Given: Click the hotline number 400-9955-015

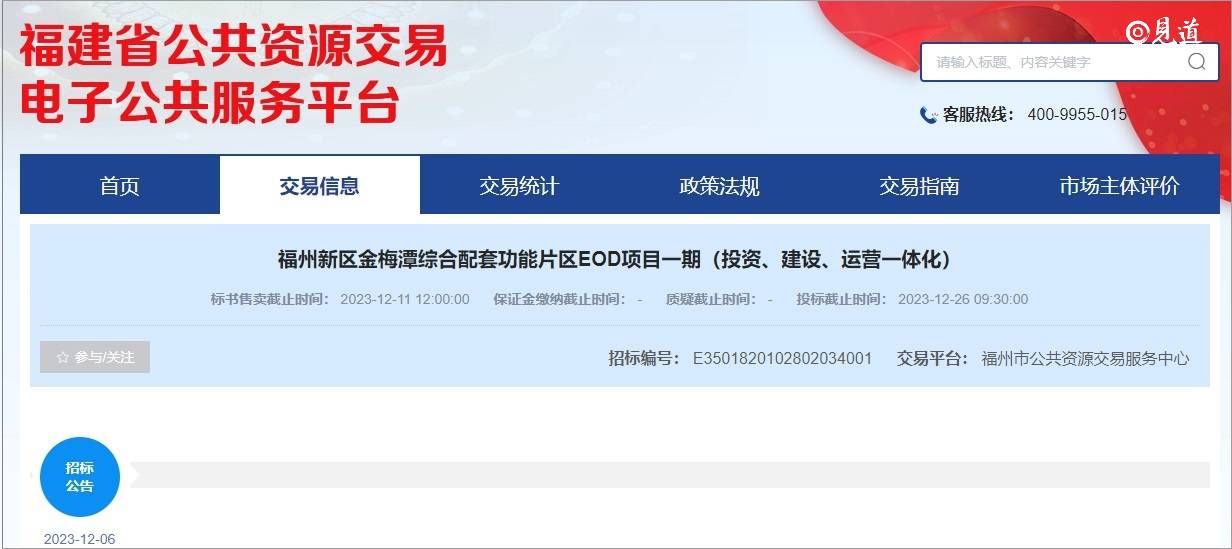Looking at the screenshot, I should tap(1077, 115).
